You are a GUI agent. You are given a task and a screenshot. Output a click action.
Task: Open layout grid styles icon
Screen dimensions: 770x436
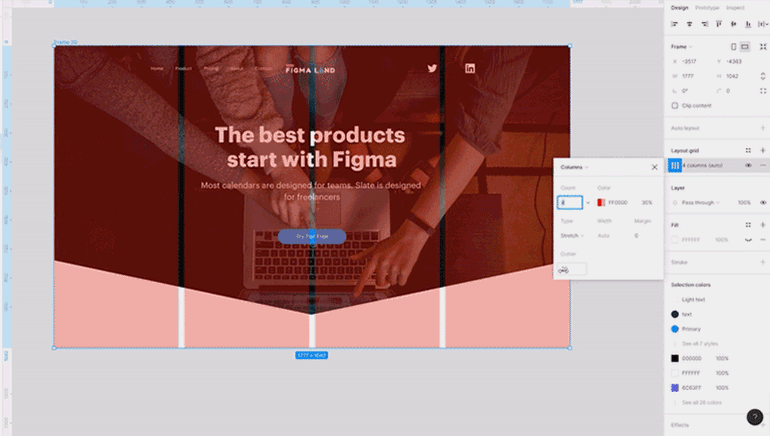748,150
